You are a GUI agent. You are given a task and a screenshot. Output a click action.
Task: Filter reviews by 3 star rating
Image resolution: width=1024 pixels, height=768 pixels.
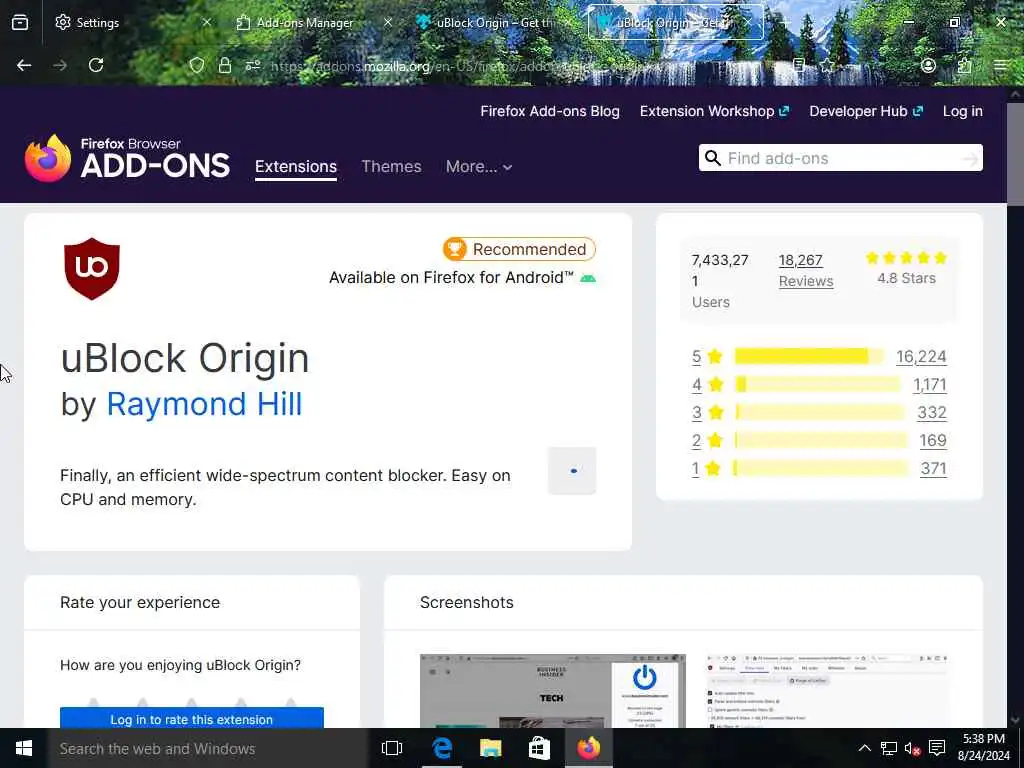708,413
